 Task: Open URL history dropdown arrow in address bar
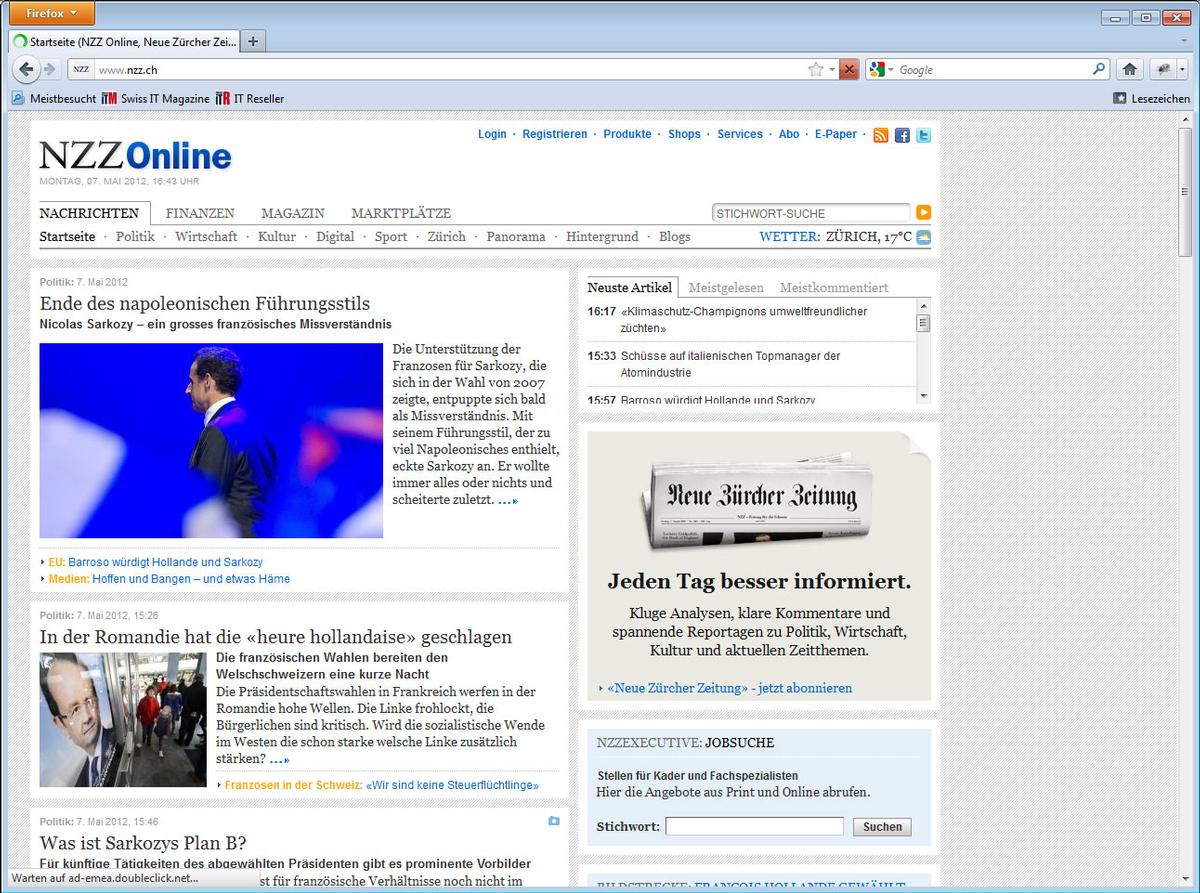pyautogui.click(x=832, y=69)
